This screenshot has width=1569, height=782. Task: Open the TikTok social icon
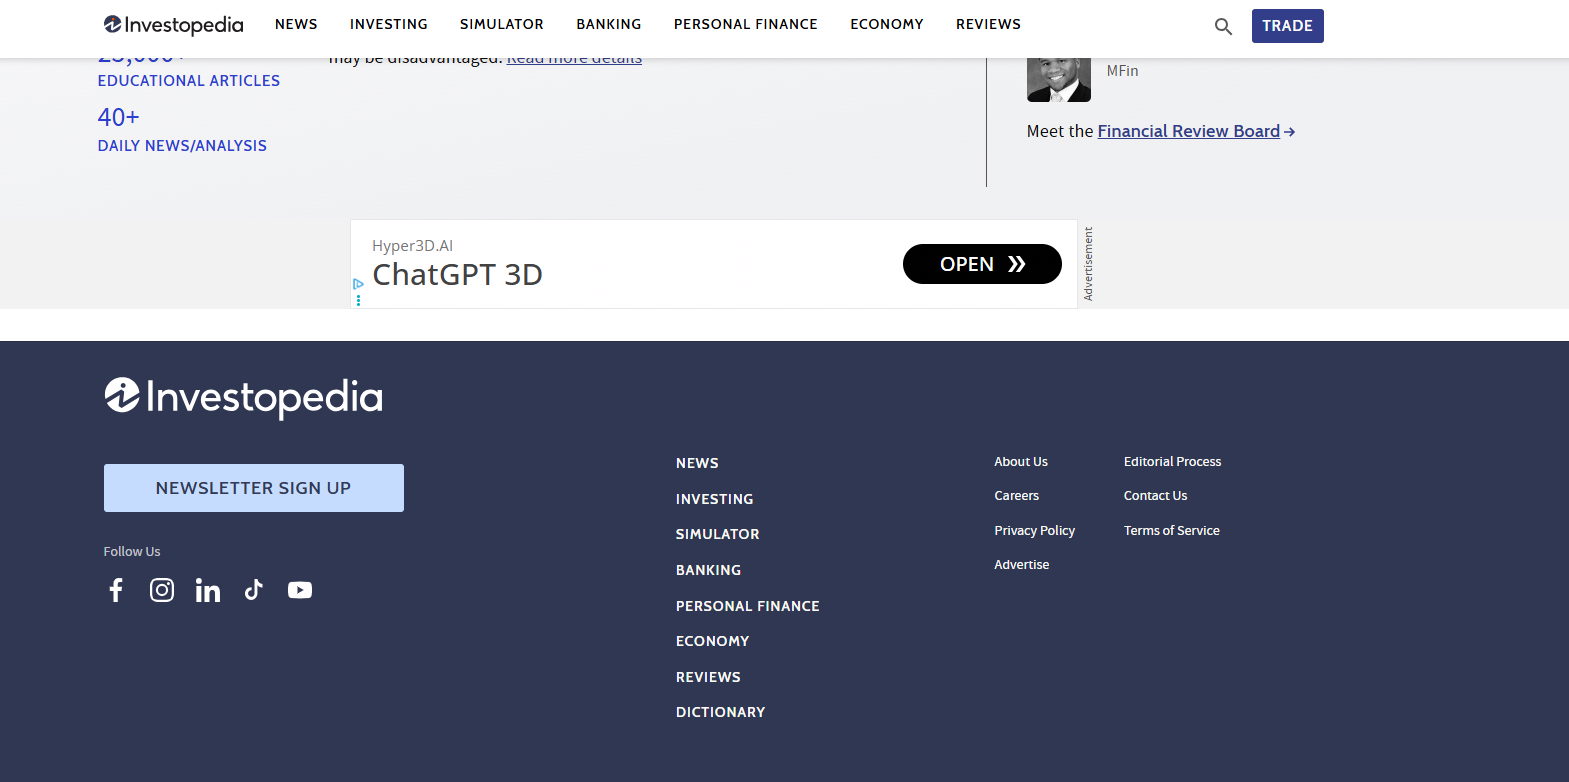(x=254, y=590)
